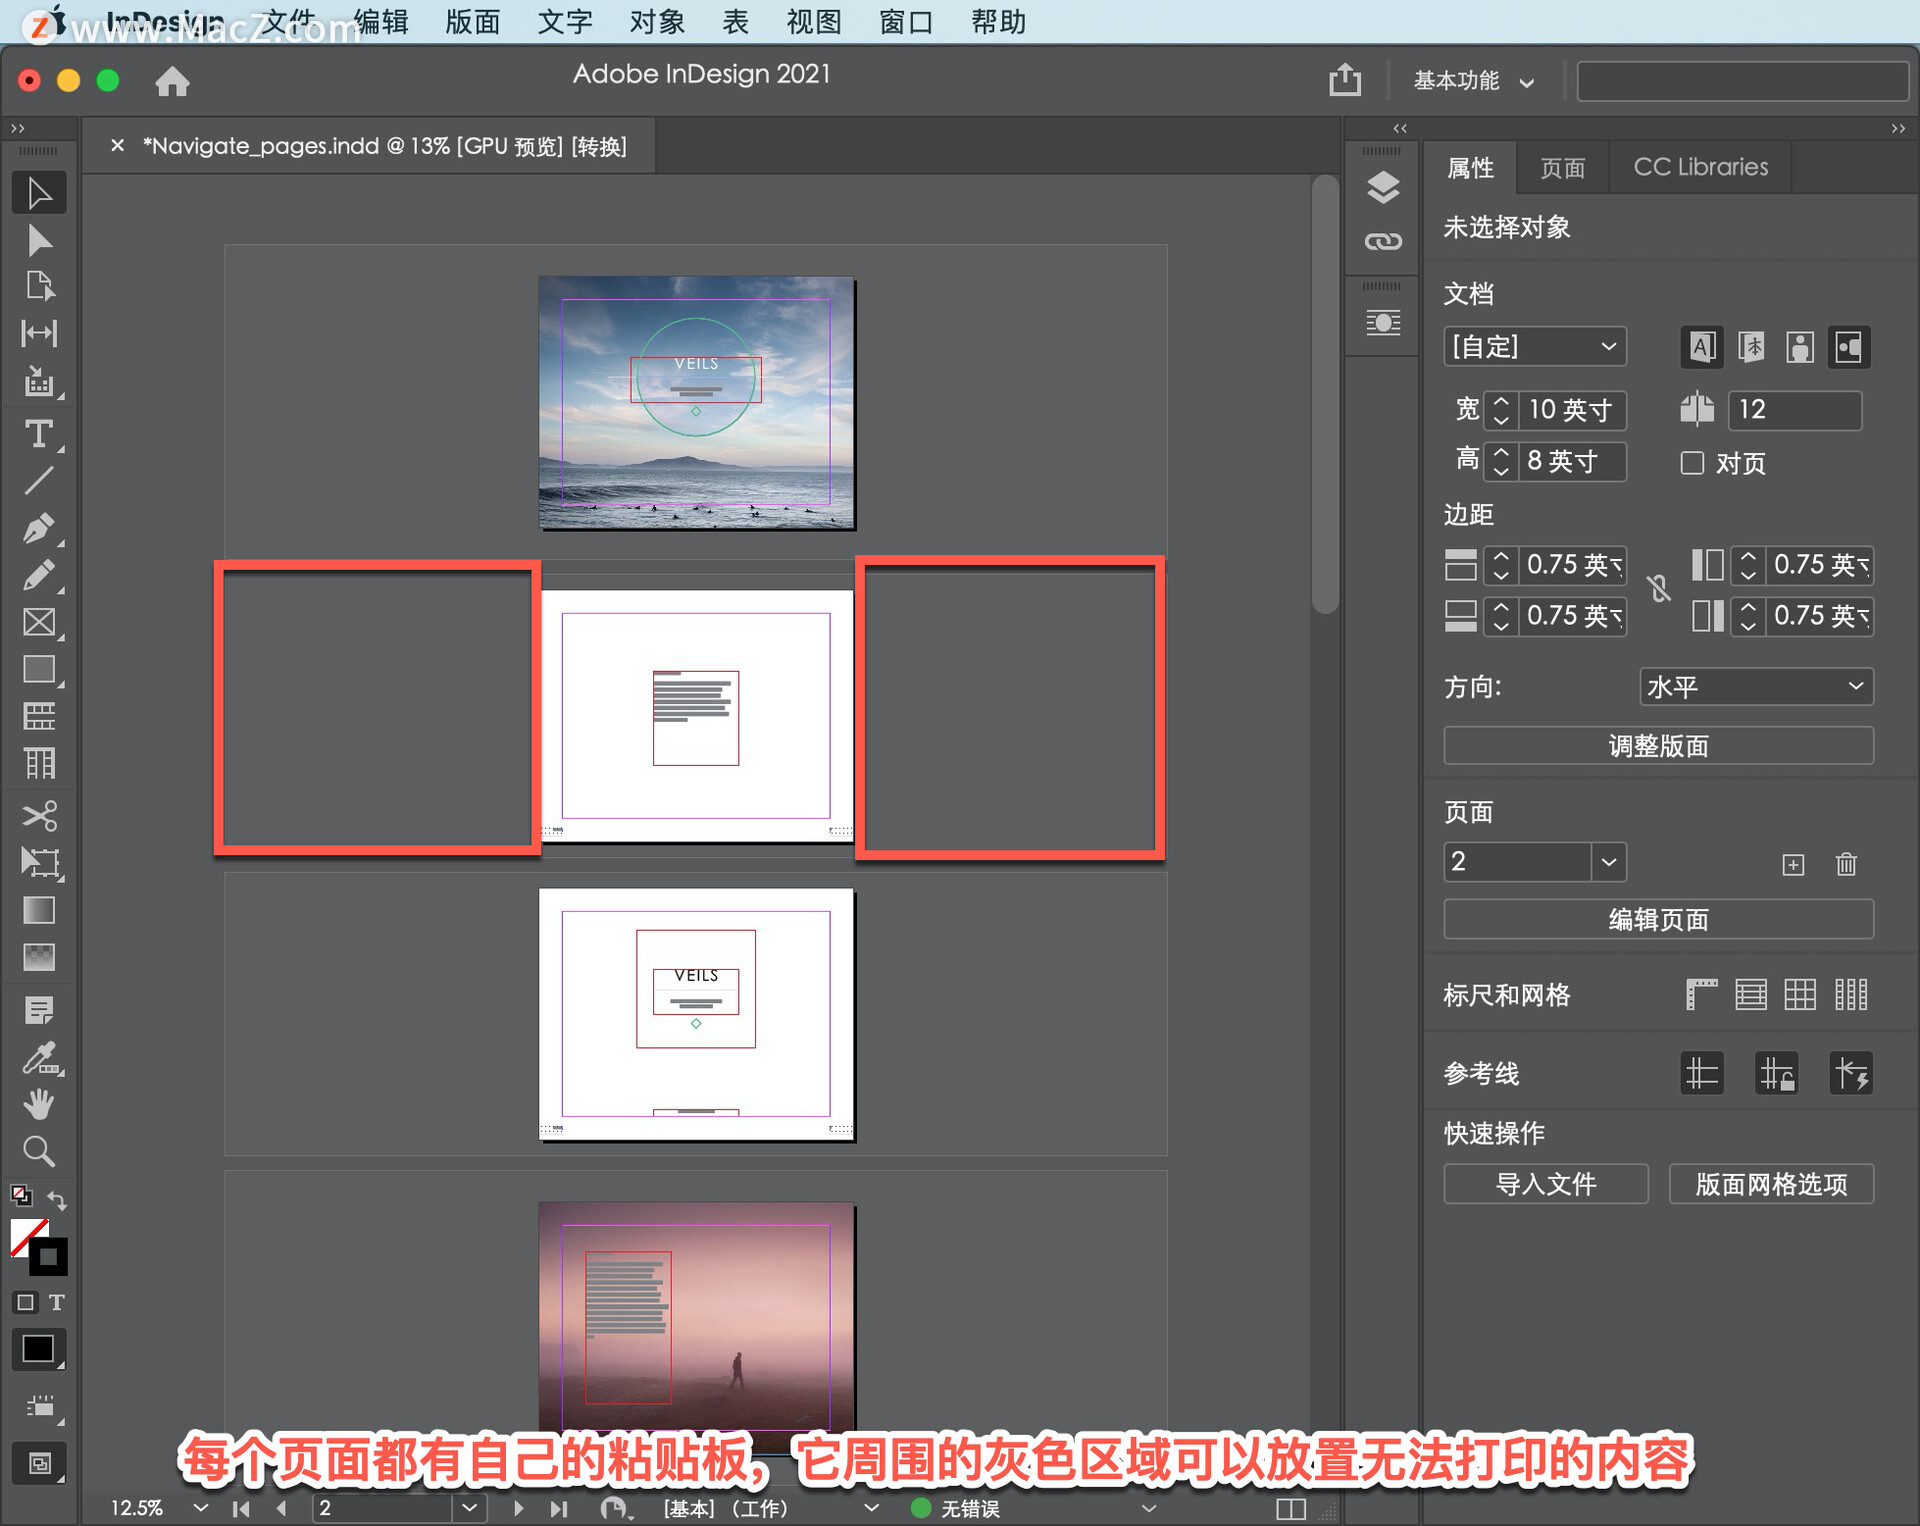Select the Free Transform tool
The image size is (1920, 1526).
[x=39, y=863]
